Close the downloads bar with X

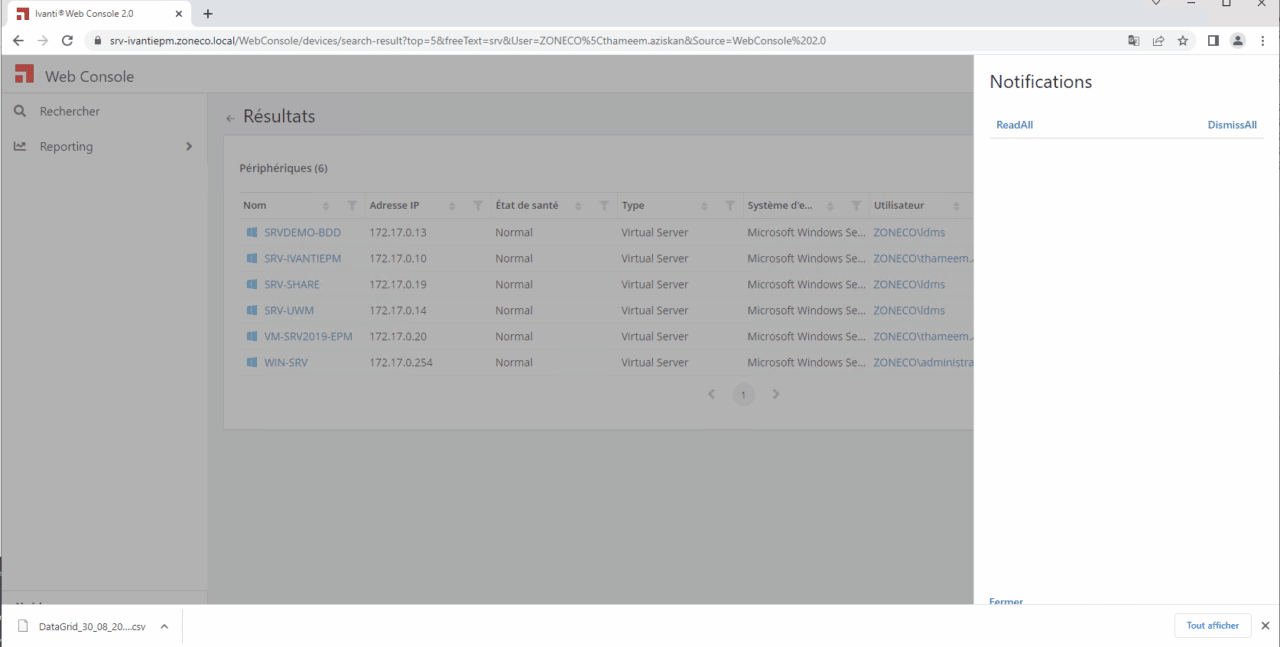tap(1265, 626)
